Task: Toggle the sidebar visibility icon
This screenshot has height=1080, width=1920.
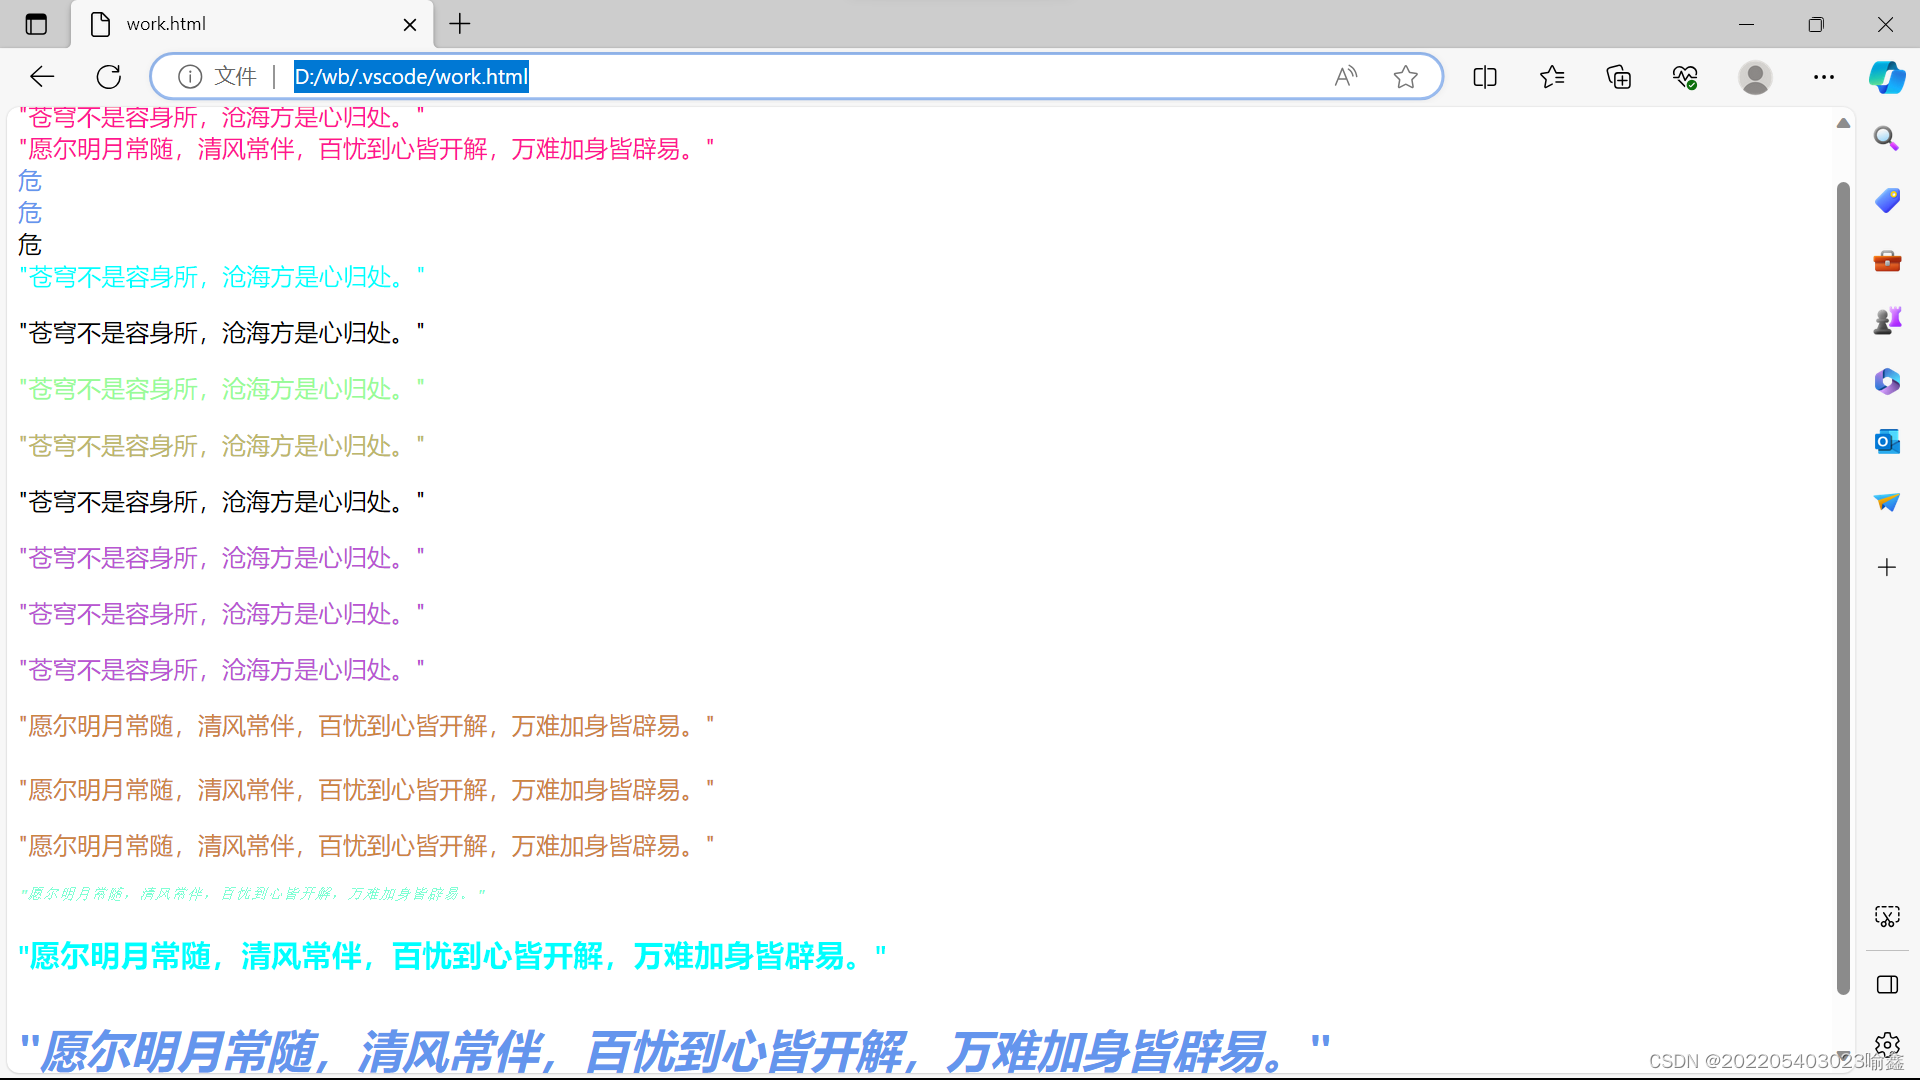Action: coord(1887,985)
